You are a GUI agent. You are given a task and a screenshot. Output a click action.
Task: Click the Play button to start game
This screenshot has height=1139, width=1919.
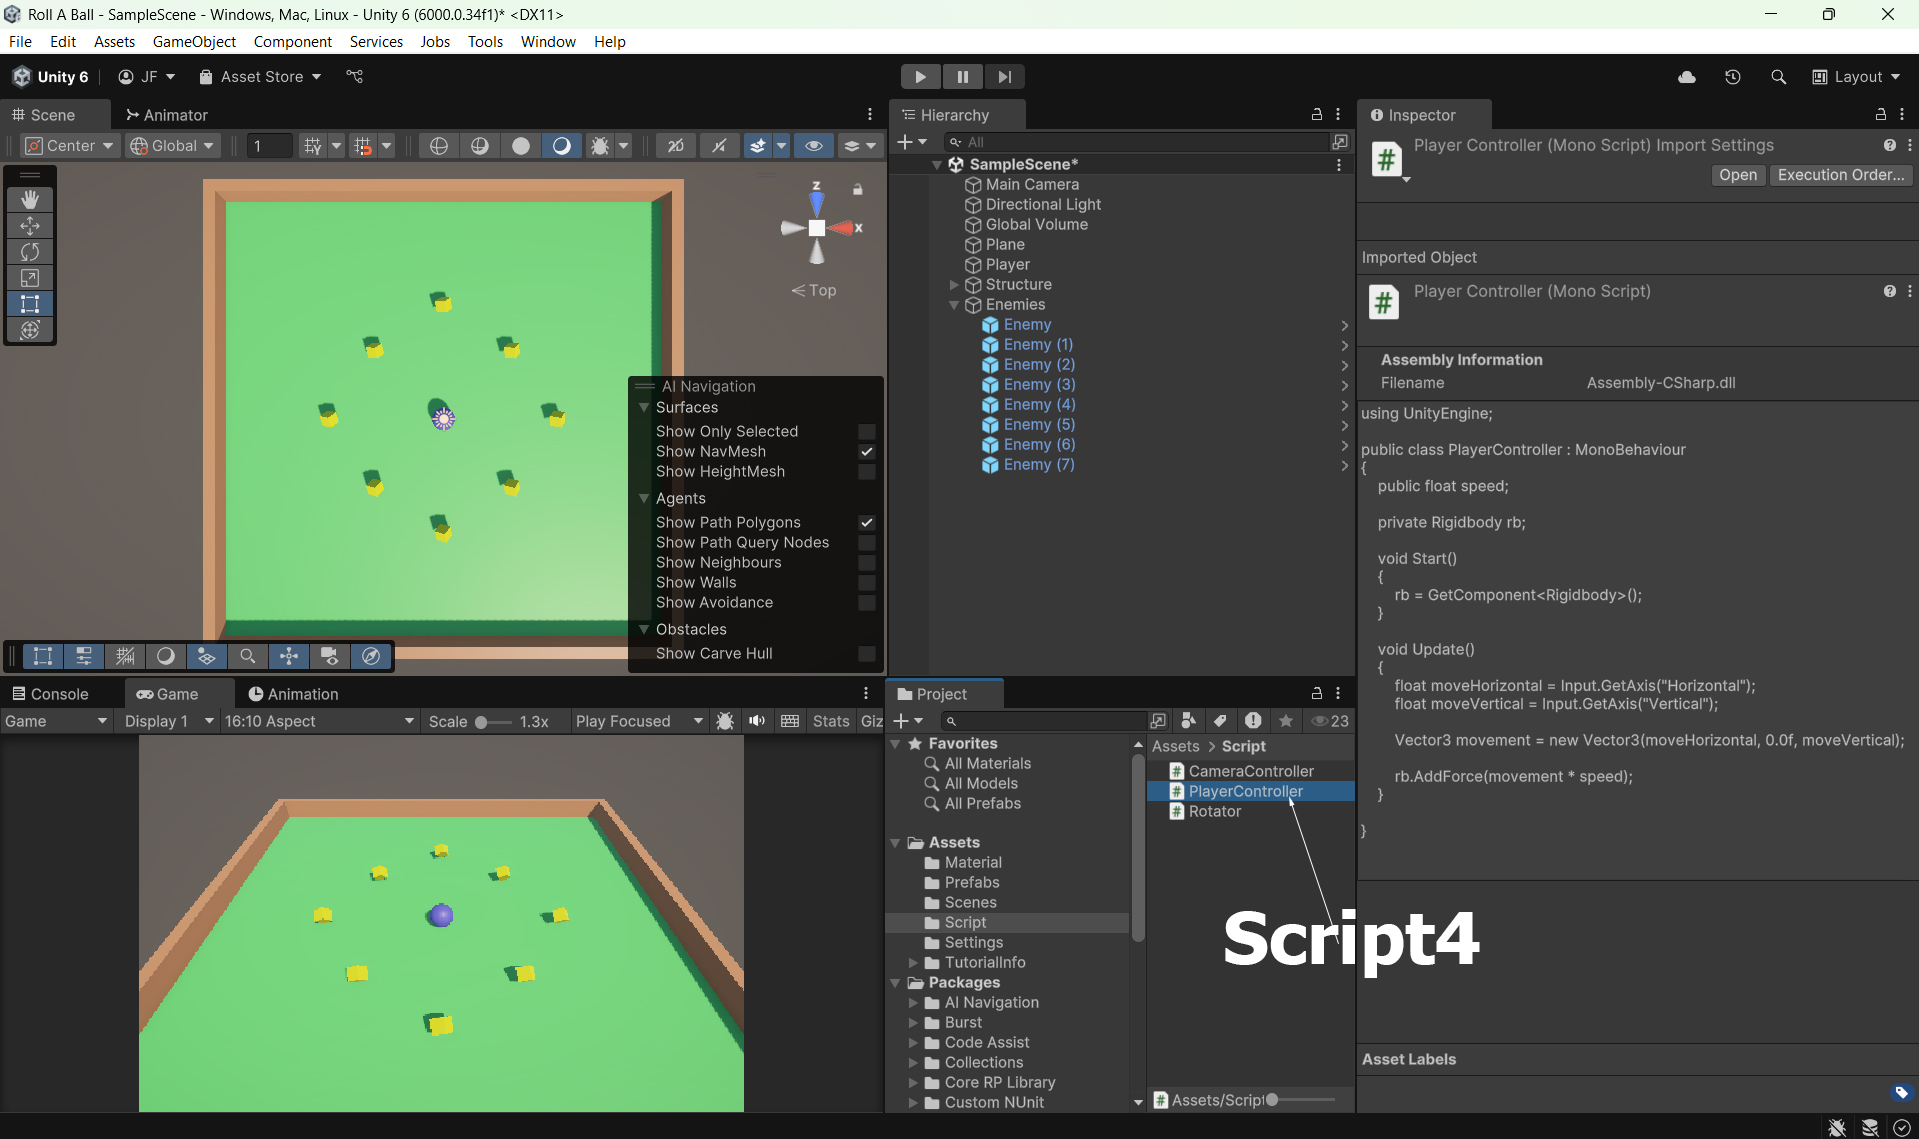click(920, 77)
